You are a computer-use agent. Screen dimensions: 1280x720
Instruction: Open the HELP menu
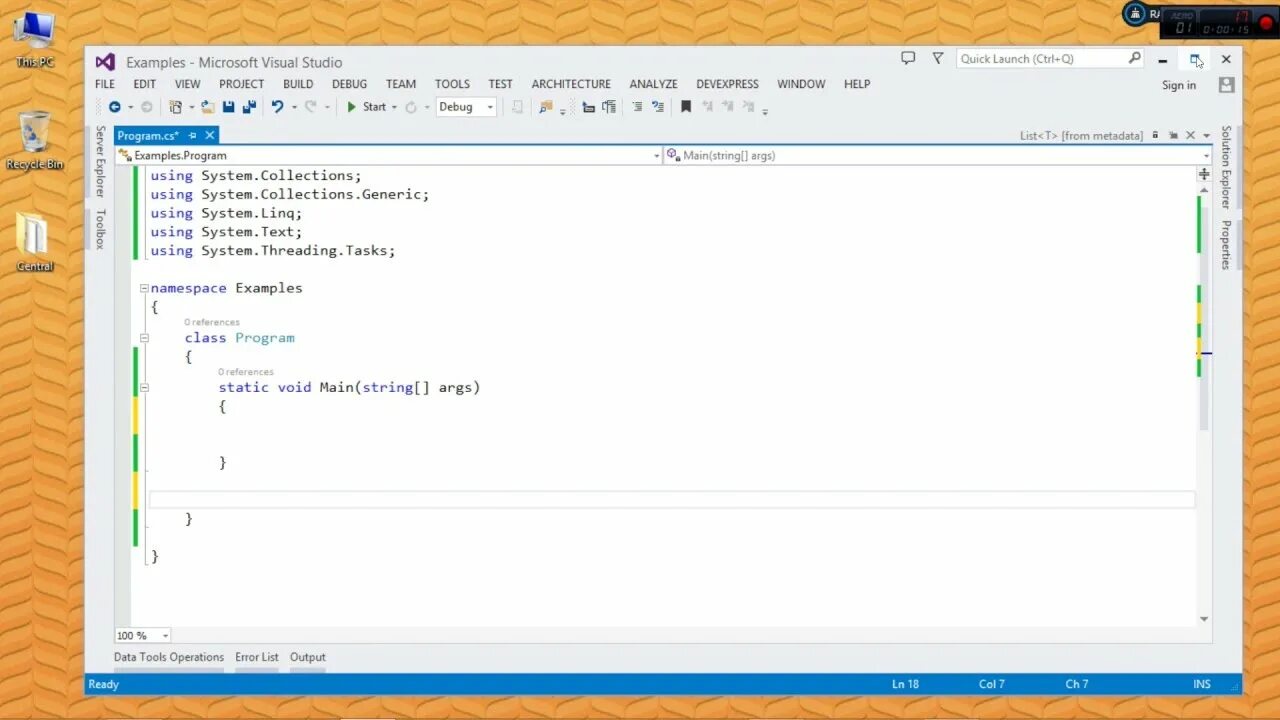tap(857, 84)
